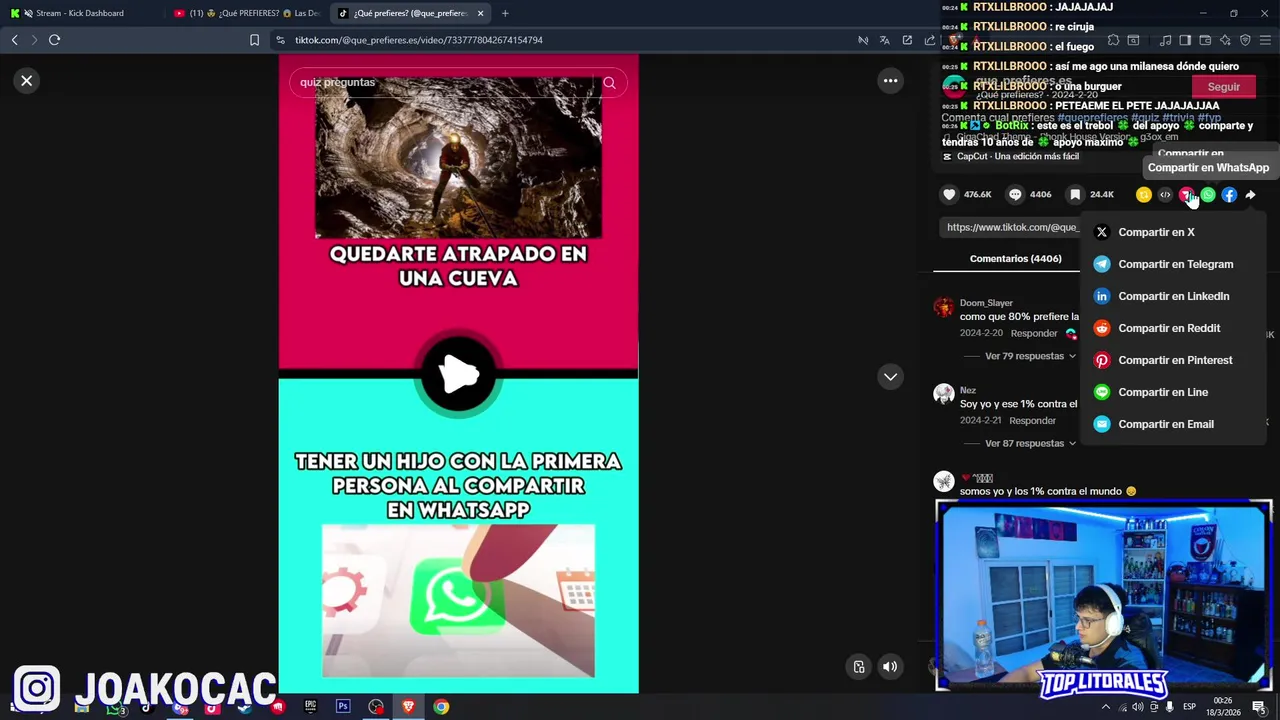
Task: Click the embed code icon
Action: point(1165,195)
